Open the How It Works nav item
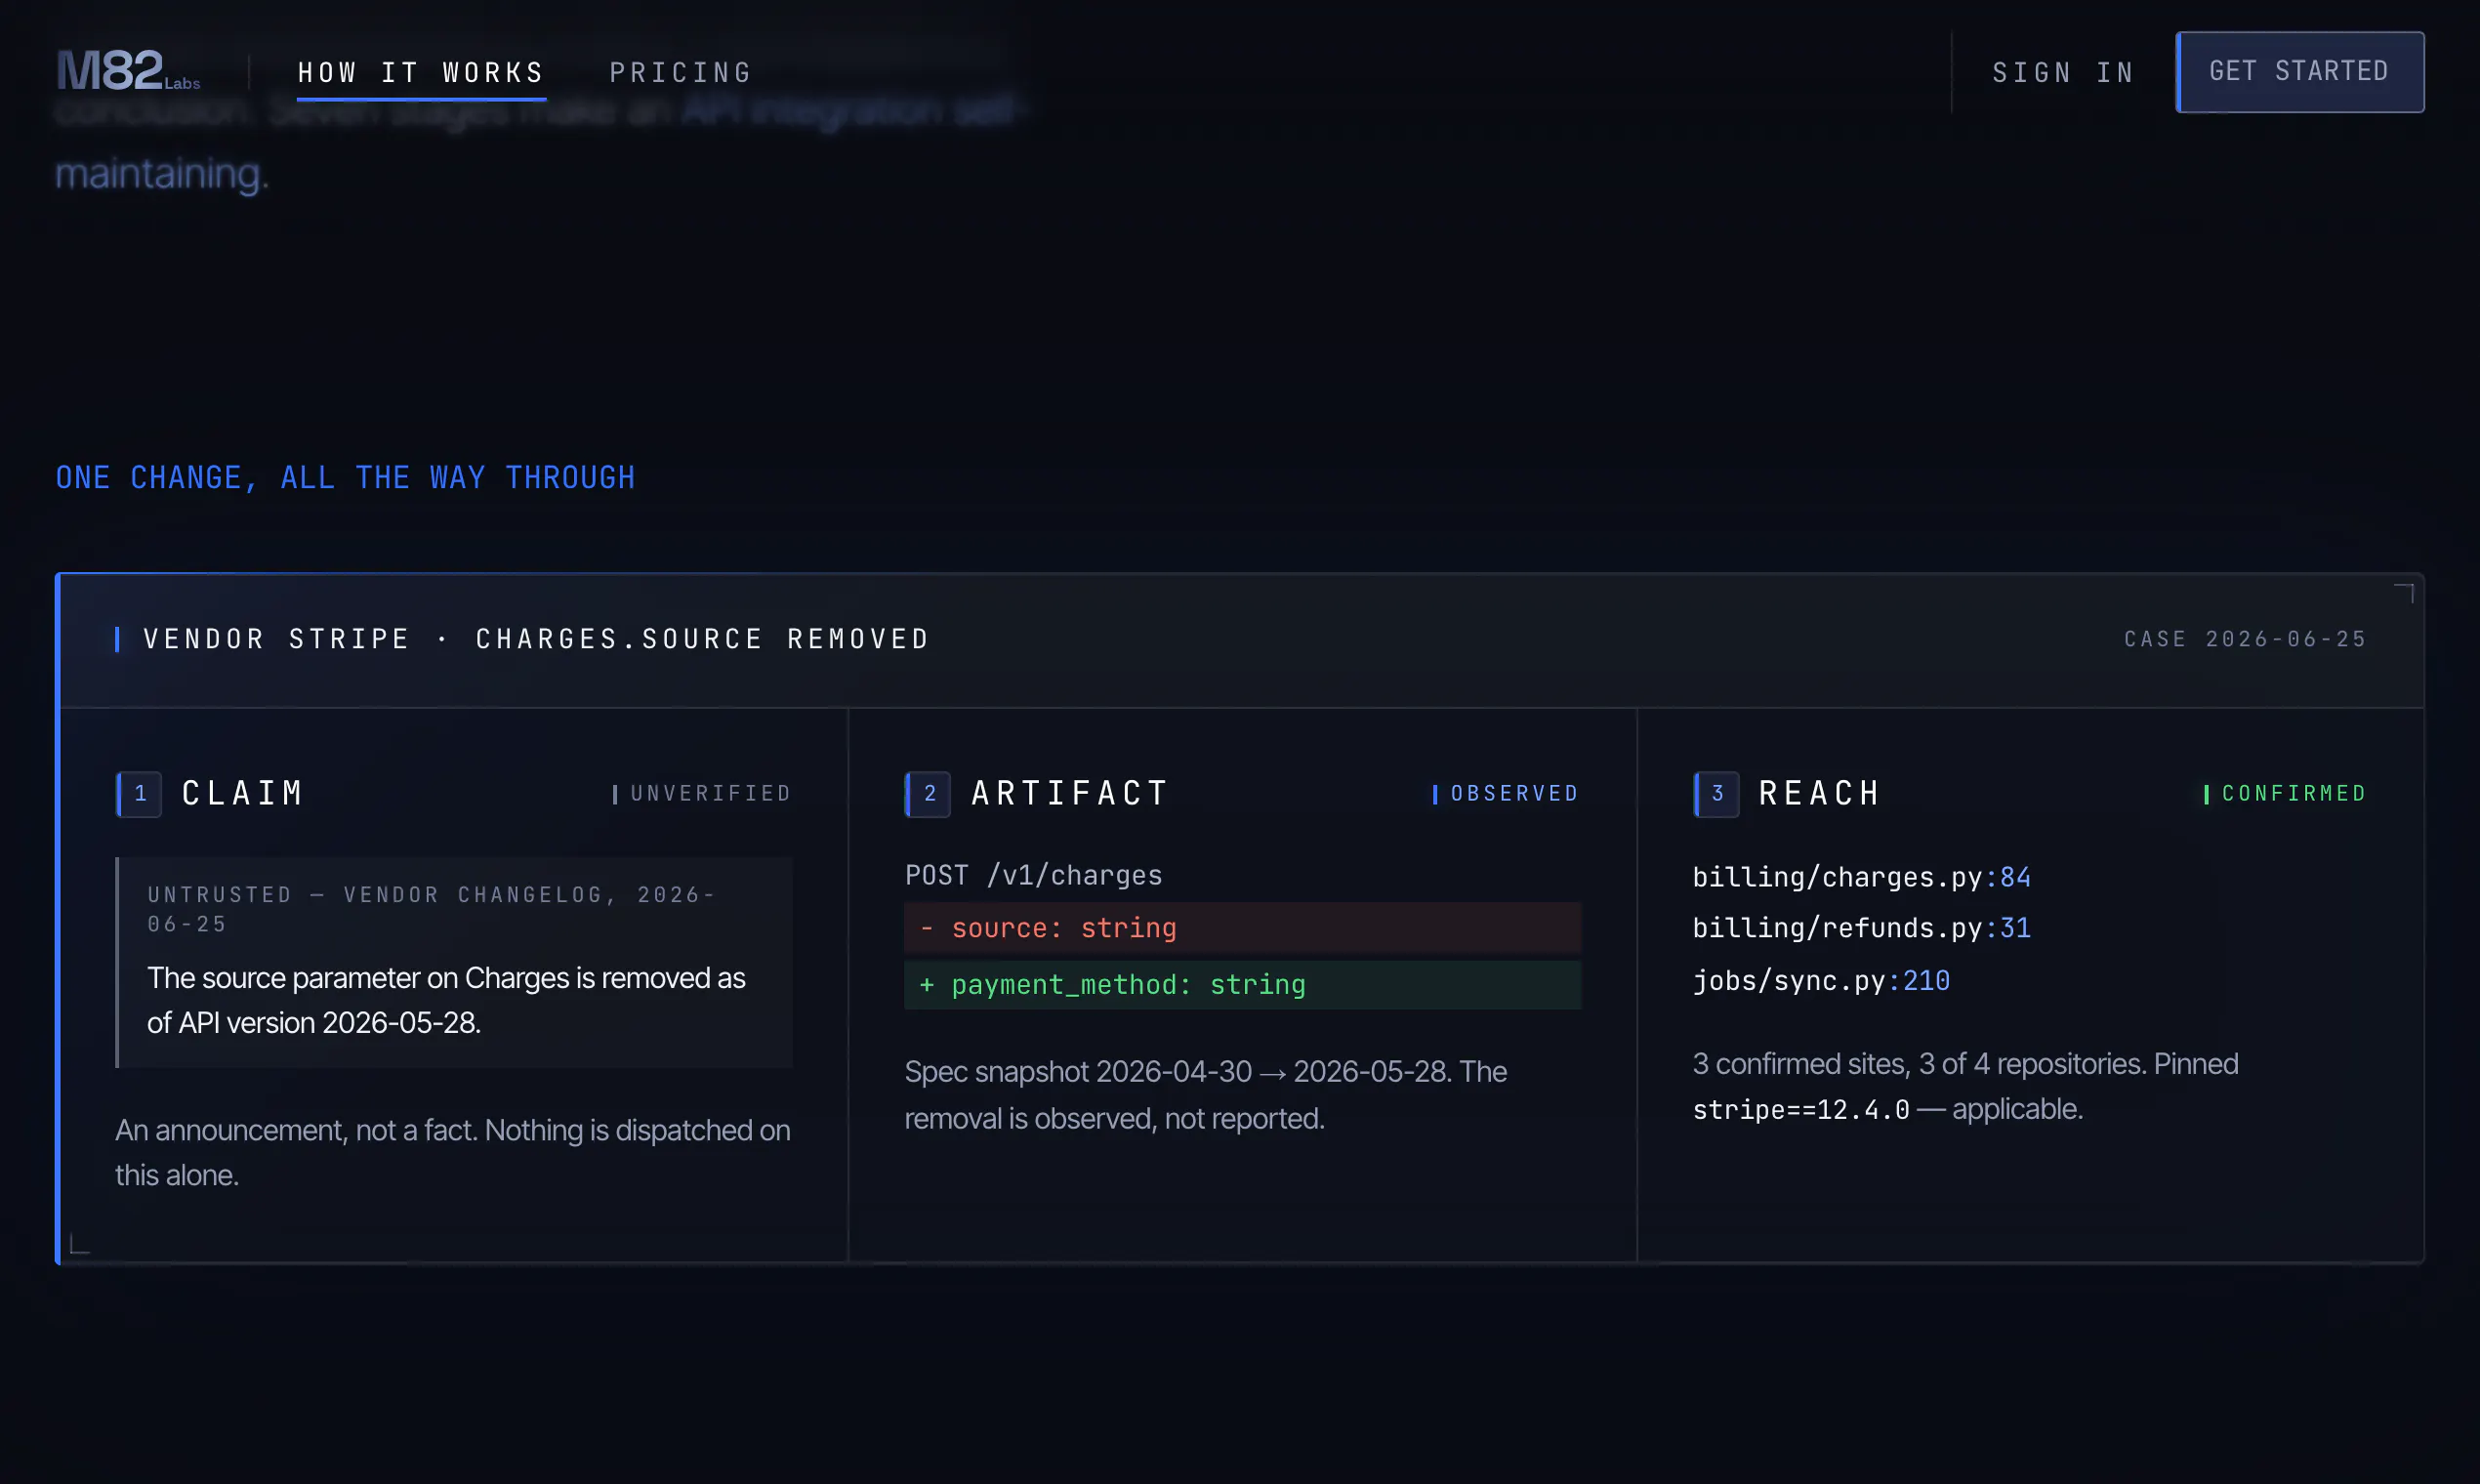Image resolution: width=2480 pixels, height=1484 pixels. click(421, 73)
